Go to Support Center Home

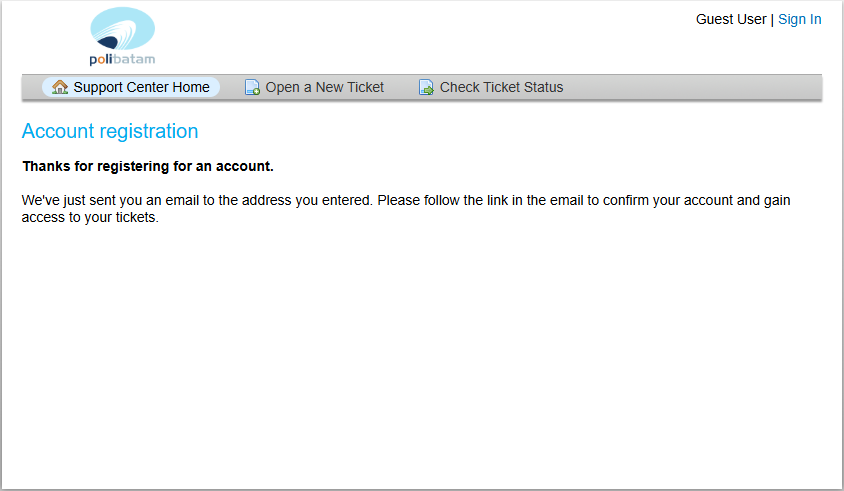click(141, 87)
